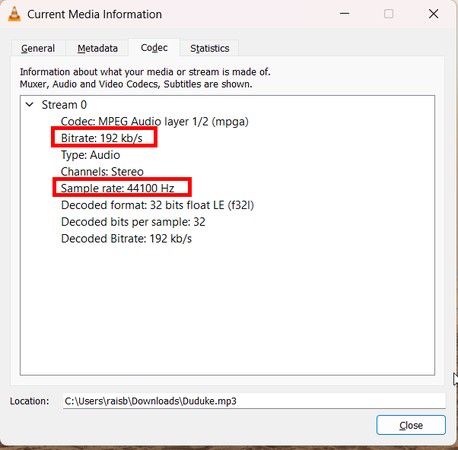Open the Metadata tab
The height and width of the screenshot is (450, 458).
pos(97,48)
